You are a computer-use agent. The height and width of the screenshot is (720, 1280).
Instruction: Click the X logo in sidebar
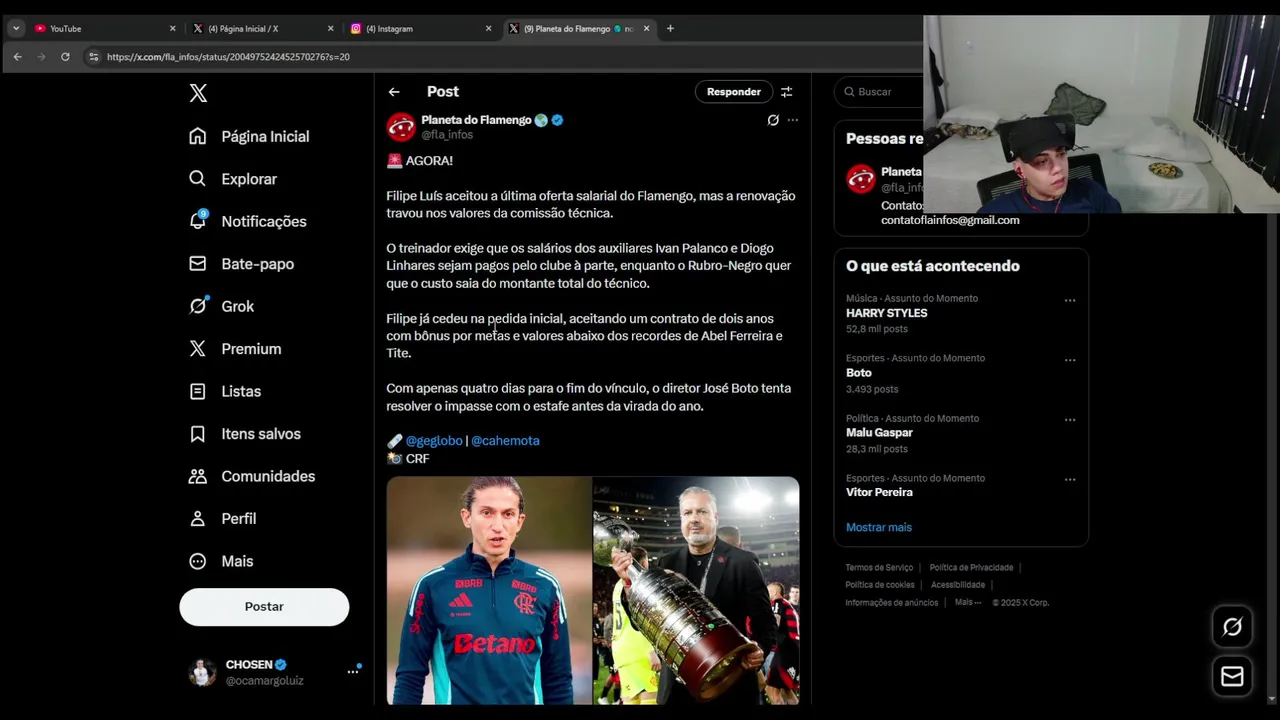pyautogui.click(x=198, y=93)
